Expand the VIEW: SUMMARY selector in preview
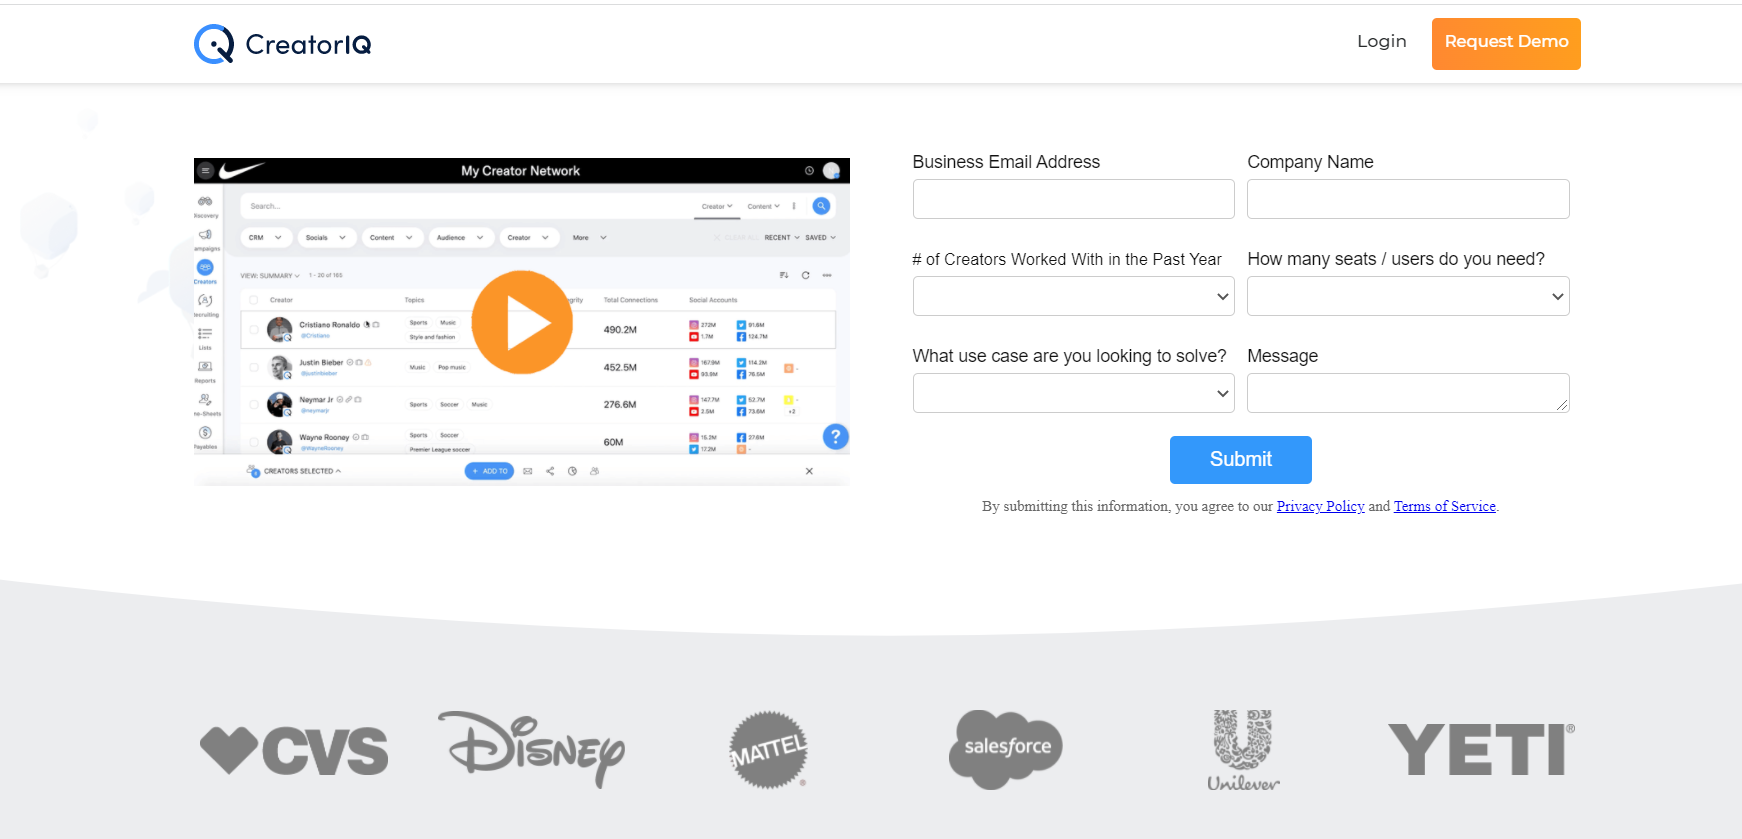 pos(270,275)
